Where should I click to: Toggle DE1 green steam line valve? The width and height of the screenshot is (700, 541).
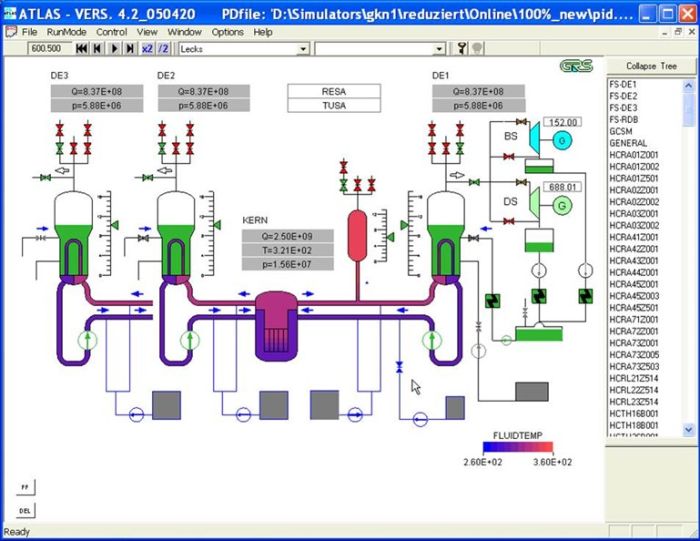click(x=475, y=182)
